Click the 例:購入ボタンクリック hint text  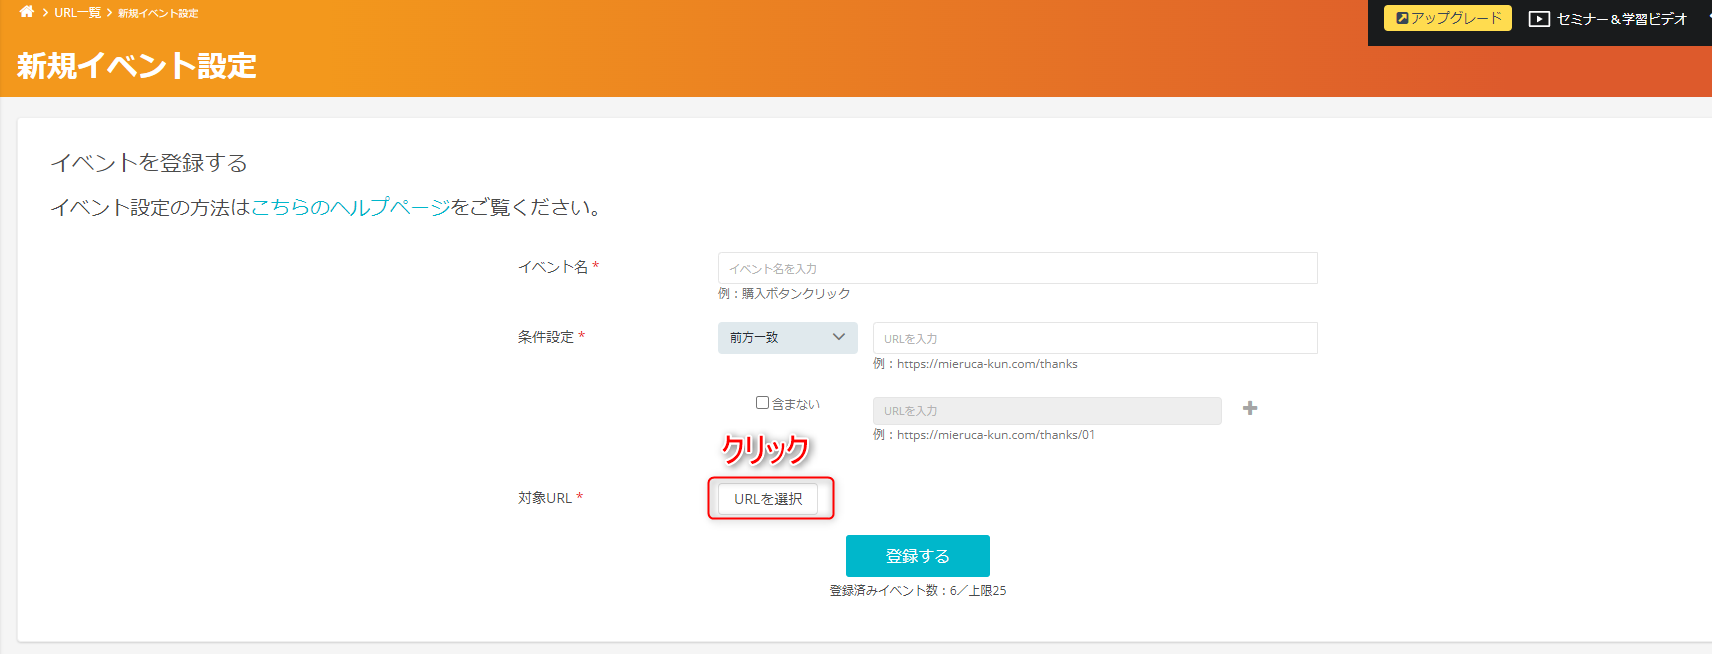pyautogui.click(x=784, y=293)
